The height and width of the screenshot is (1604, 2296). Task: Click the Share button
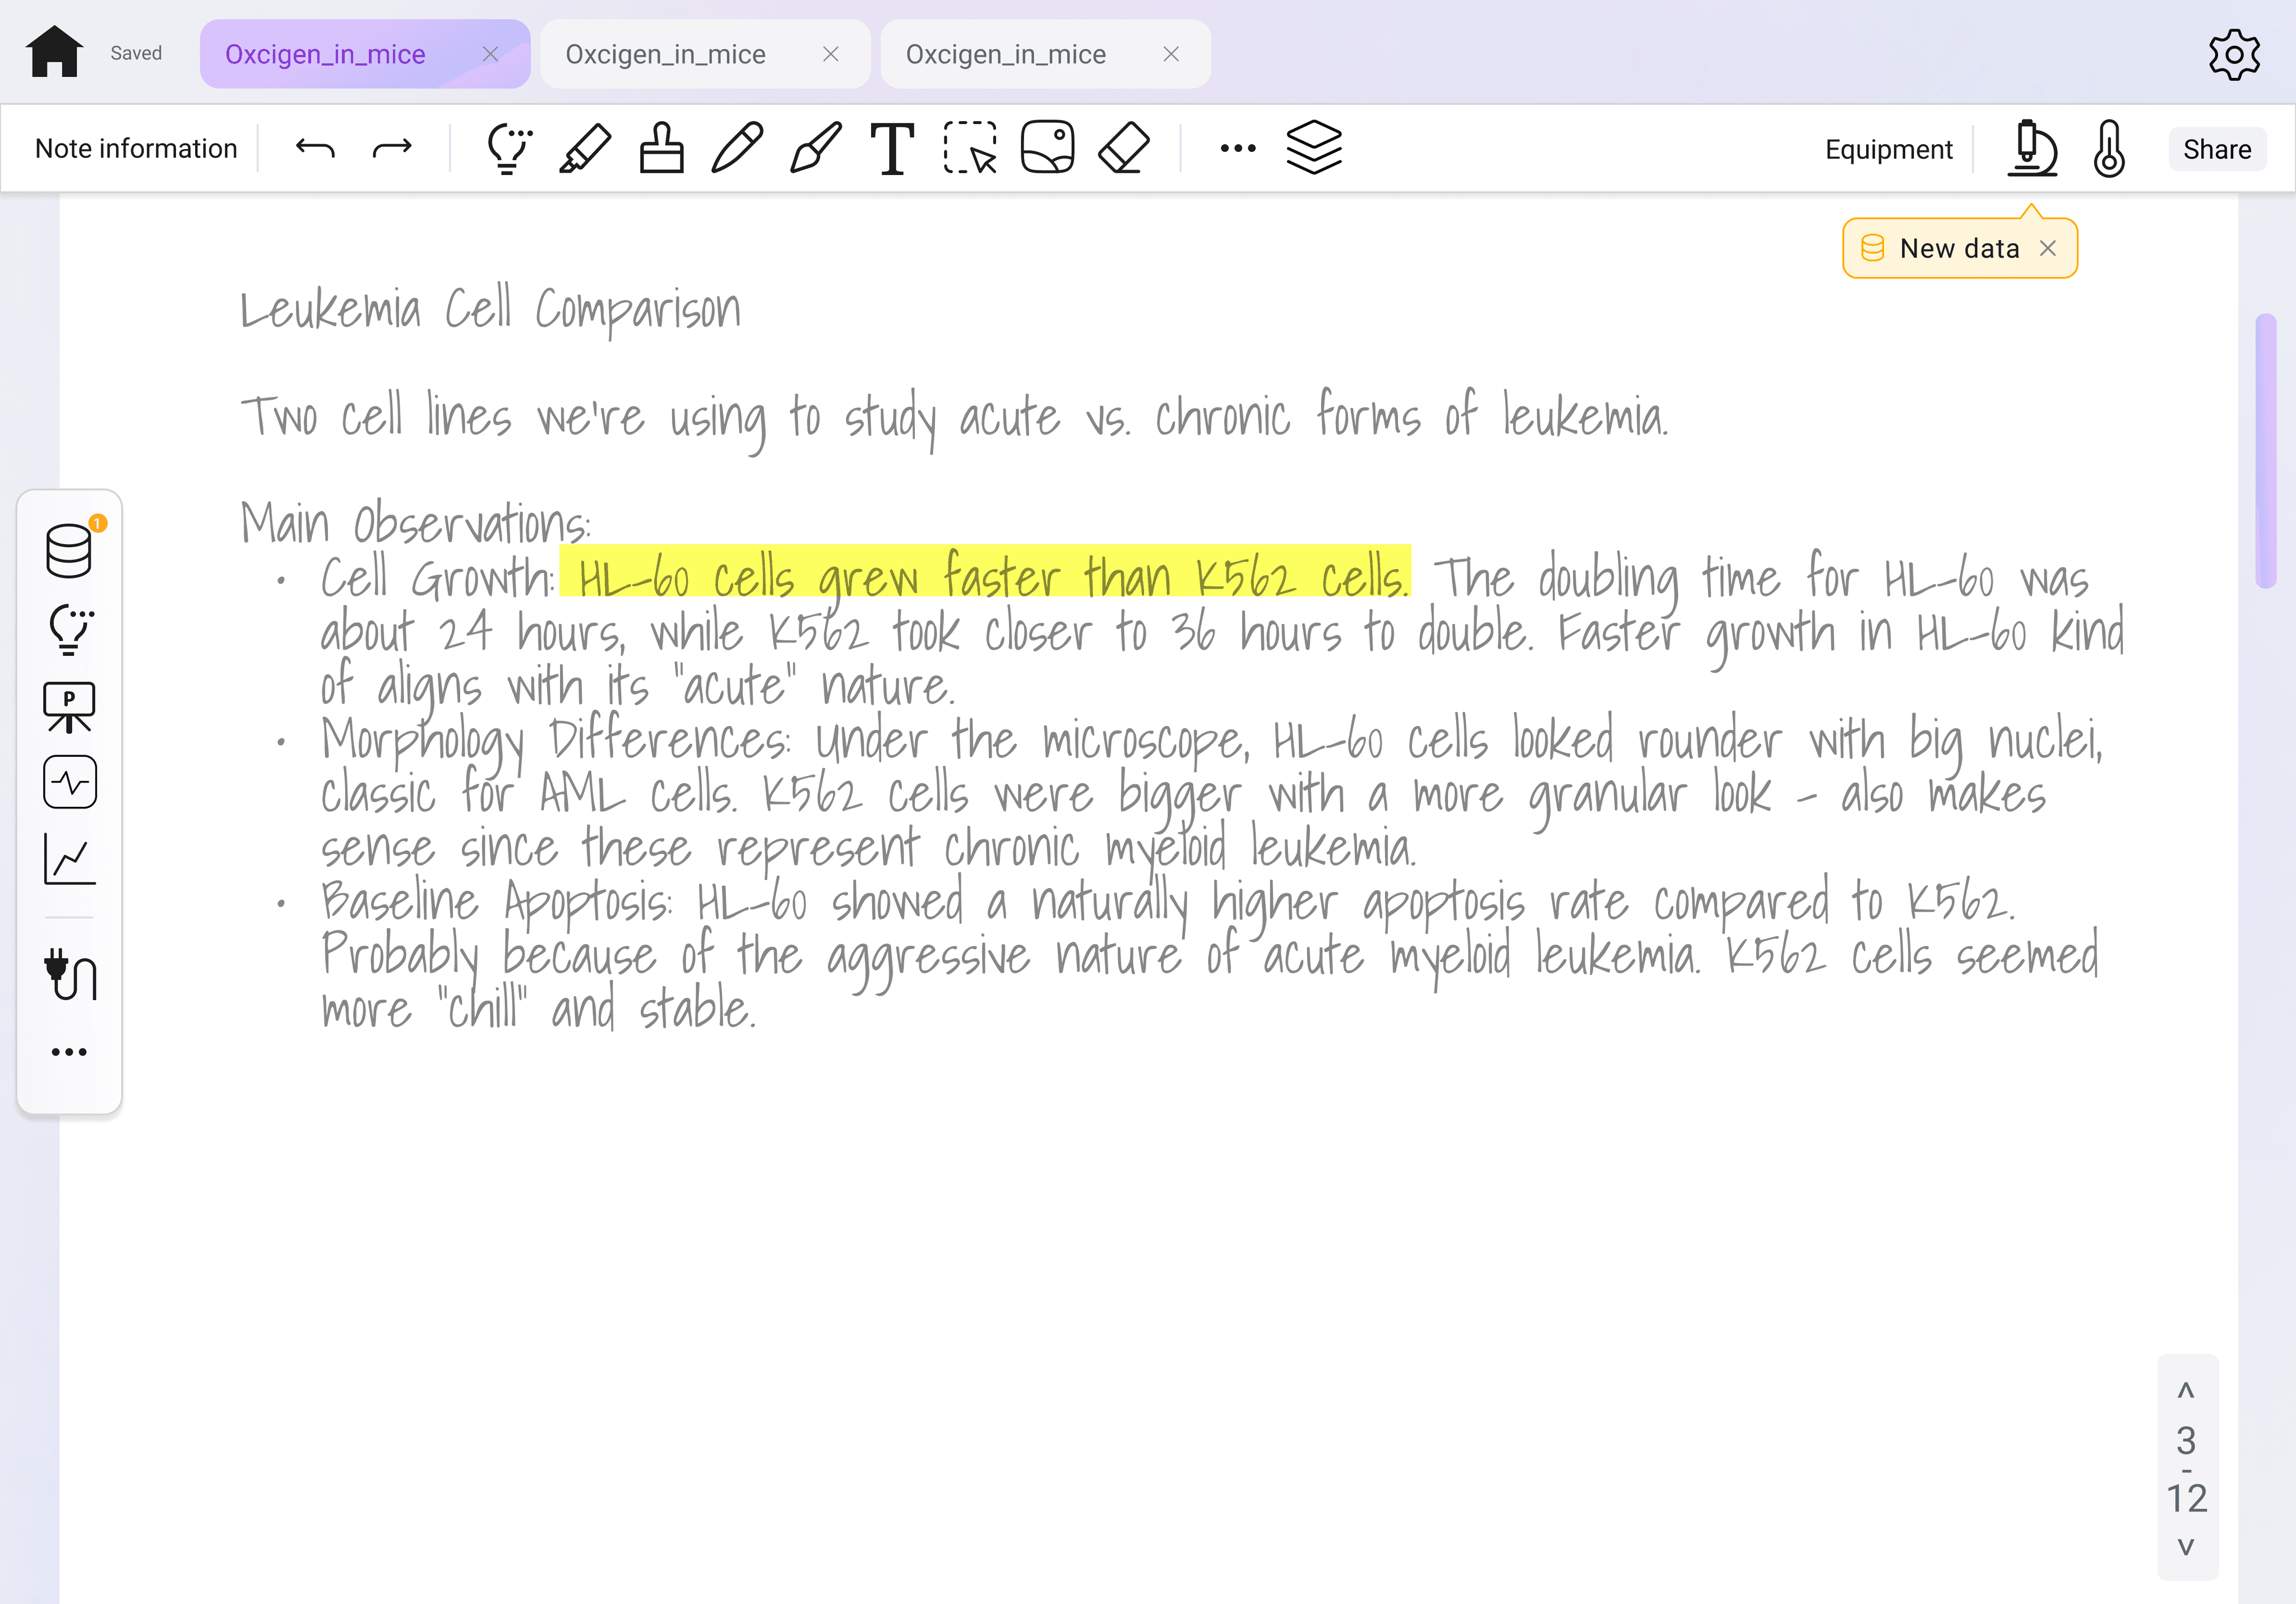[x=2217, y=149]
